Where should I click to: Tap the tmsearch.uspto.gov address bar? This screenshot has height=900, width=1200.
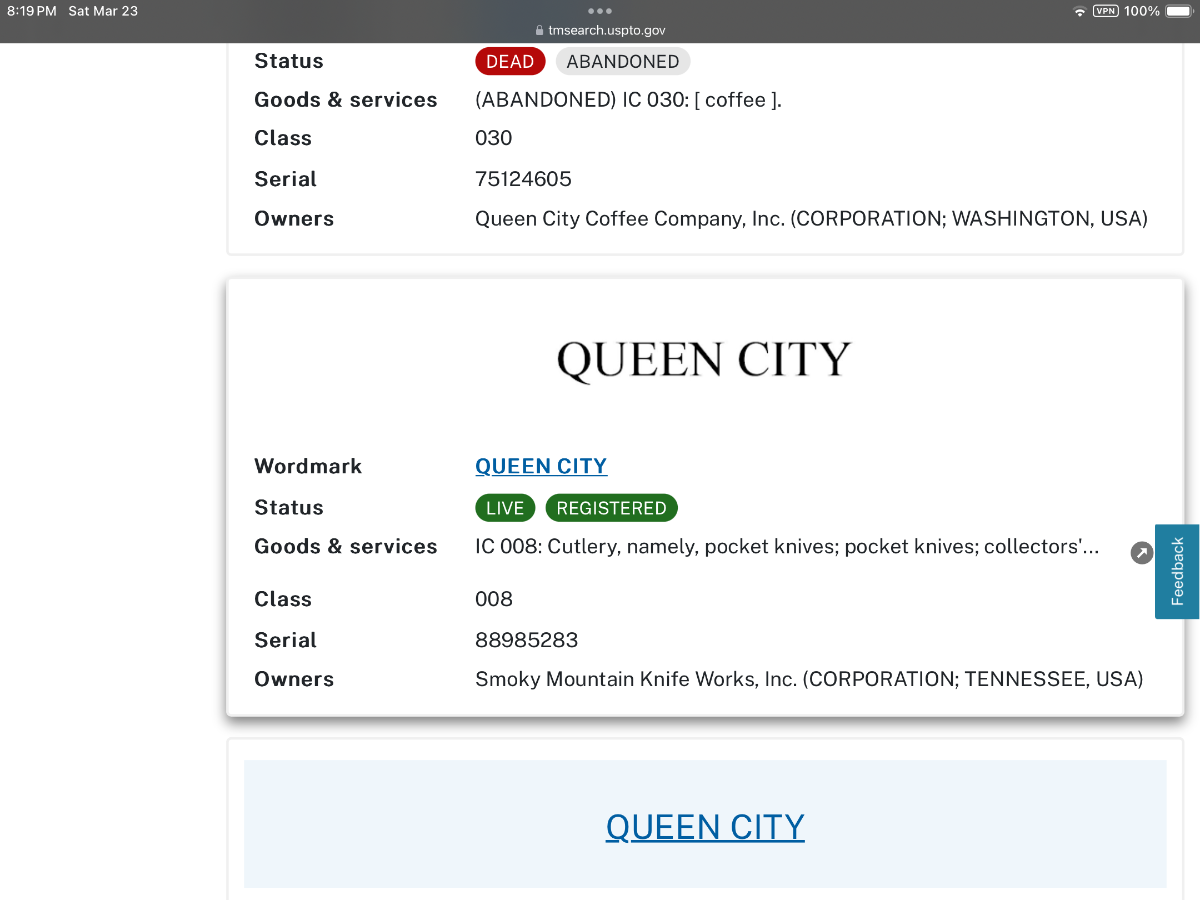click(600, 31)
